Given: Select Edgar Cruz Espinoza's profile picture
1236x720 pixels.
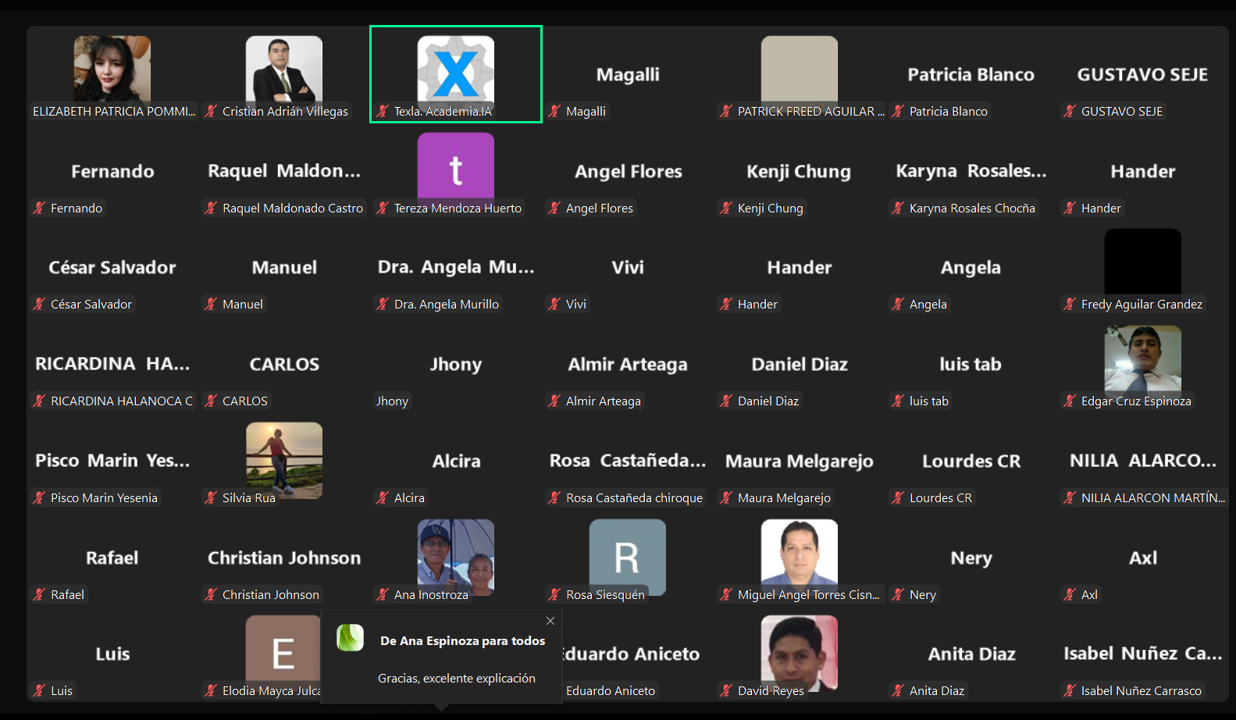Looking at the screenshot, I should coord(1142,358).
